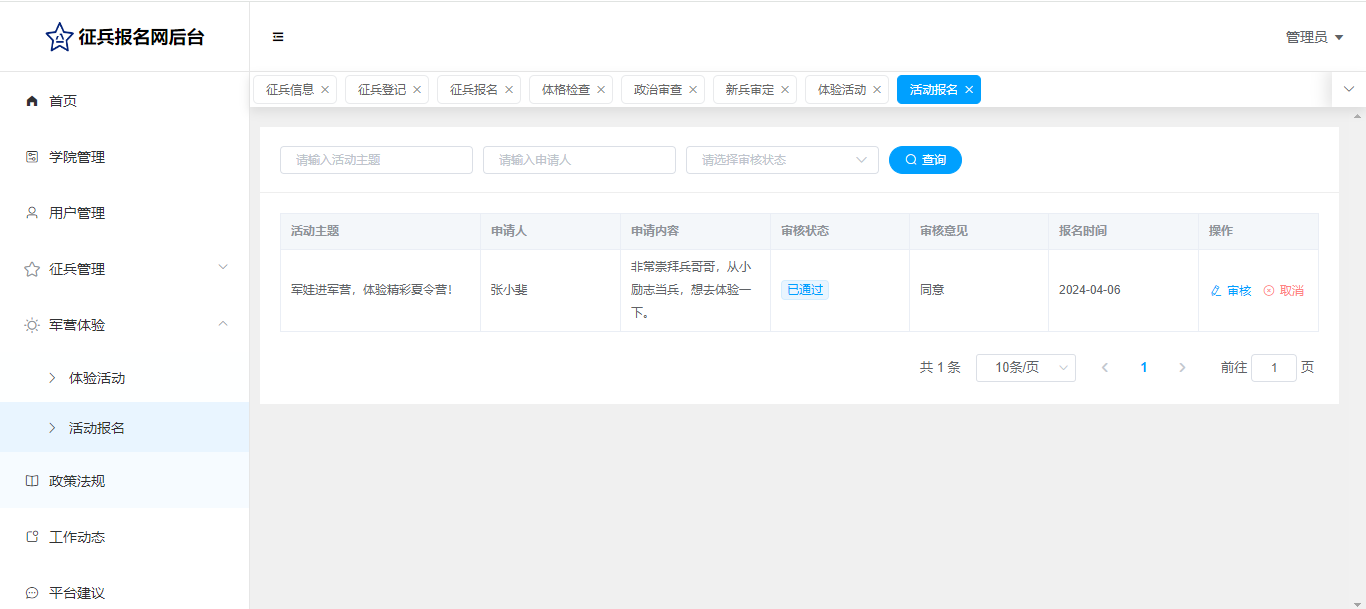This screenshot has width=1366, height=609.
Task: Open 学院管理 in the sidebar
Action: pyautogui.click(x=77, y=157)
